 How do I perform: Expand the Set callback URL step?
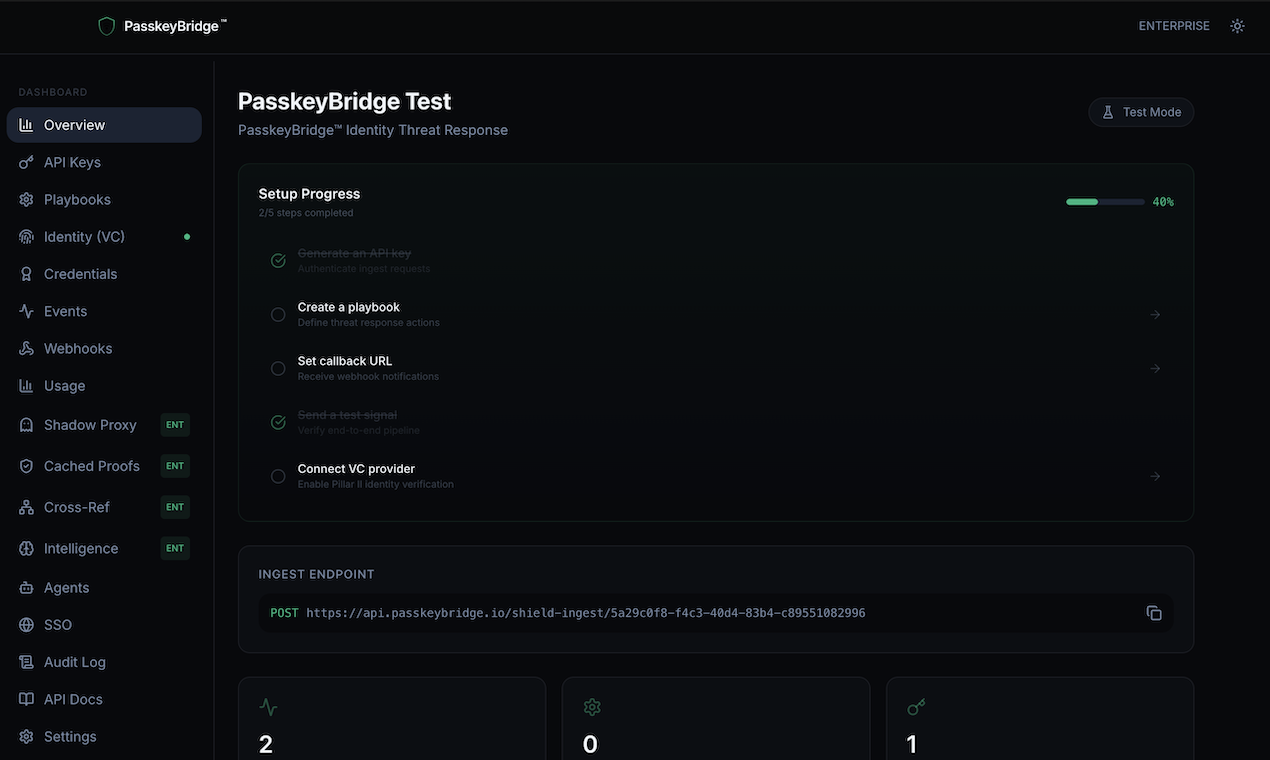(1155, 368)
